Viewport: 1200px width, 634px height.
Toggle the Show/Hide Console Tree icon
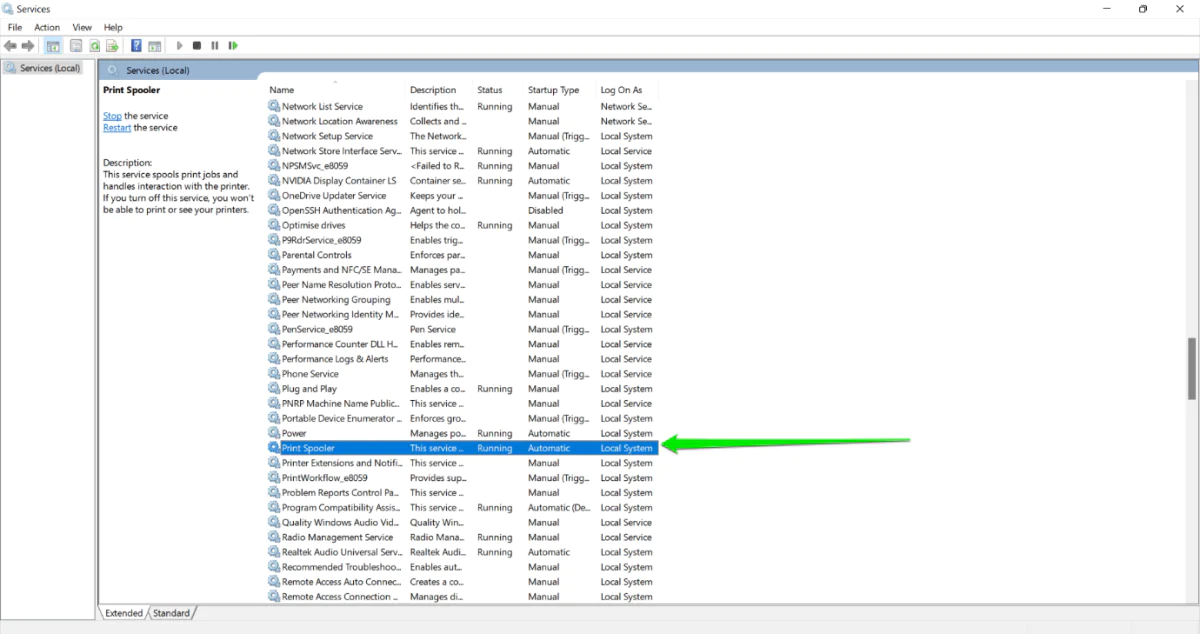(x=52, y=45)
